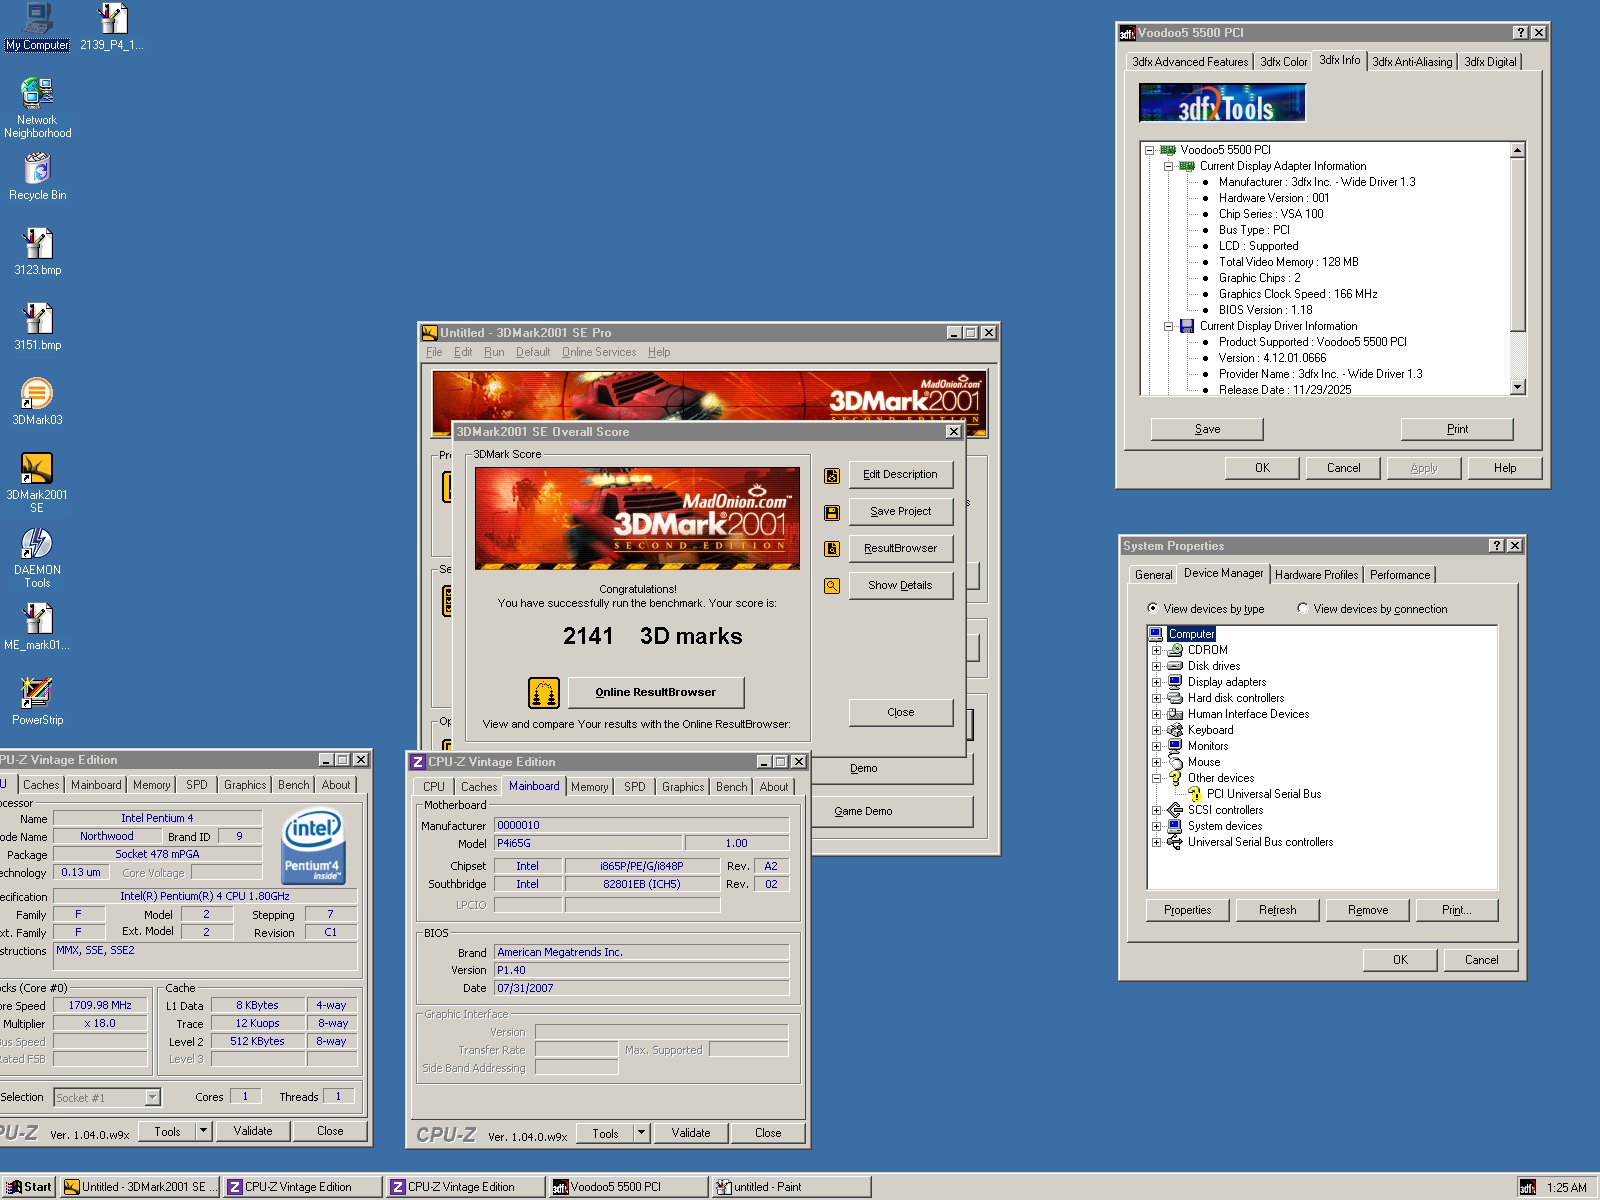Image resolution: width=1600 pixels, height=1200 pixels.
Task: Click the Mouse device icon in Device Manager
Action: (x=1175, y=762)
